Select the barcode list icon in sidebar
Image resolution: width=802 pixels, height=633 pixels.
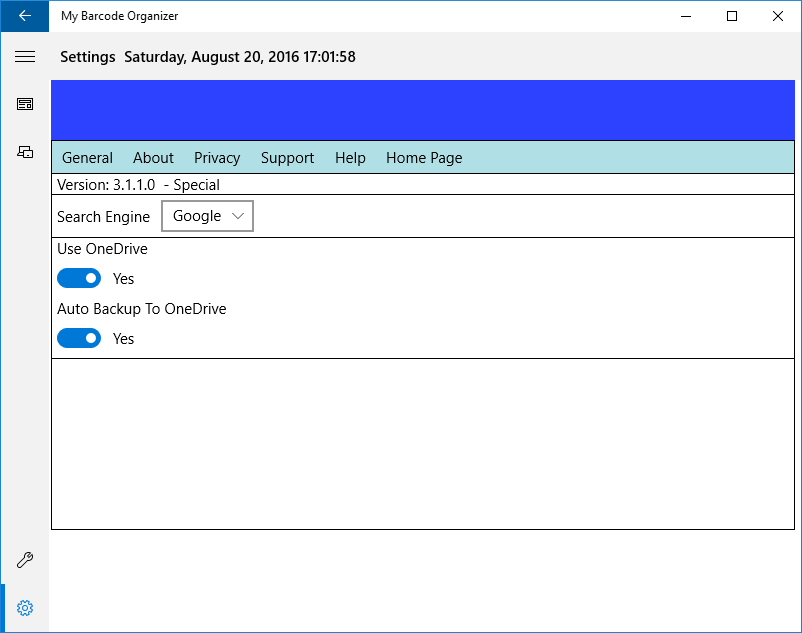(25, 103)
